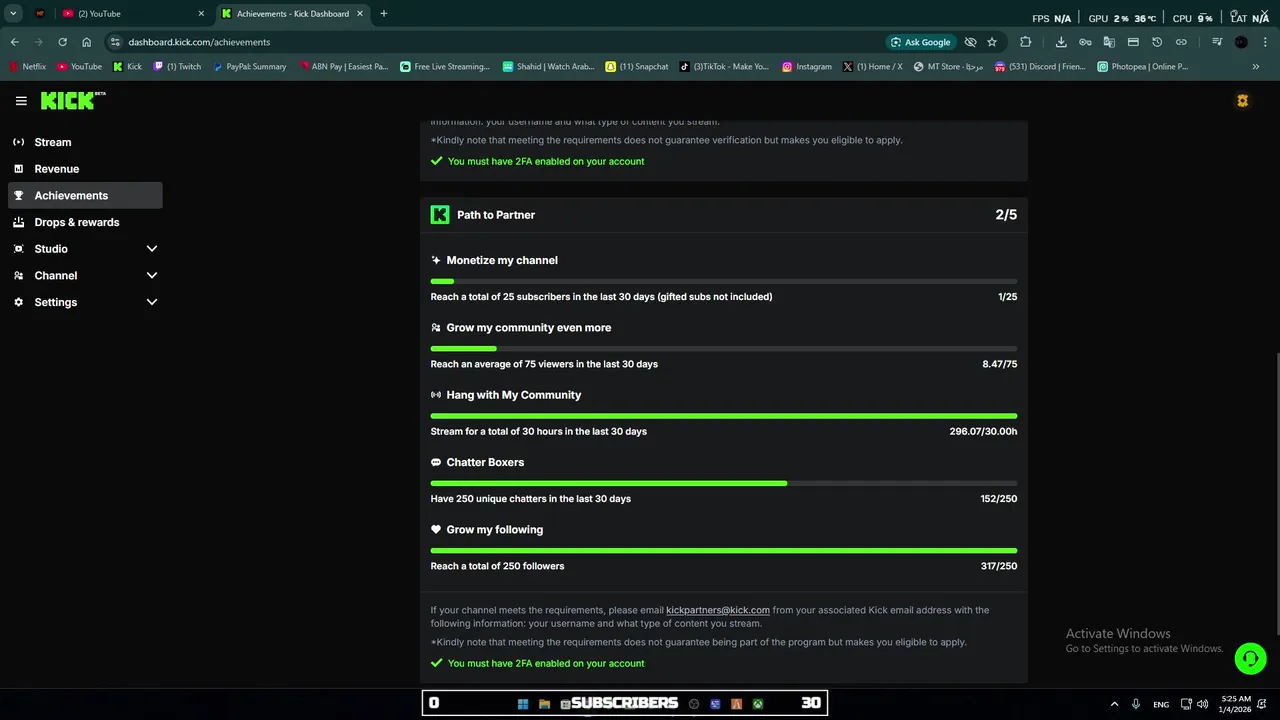
Task: Show more bookmarks with the double chevron
Action: [x=1256, y=67]
